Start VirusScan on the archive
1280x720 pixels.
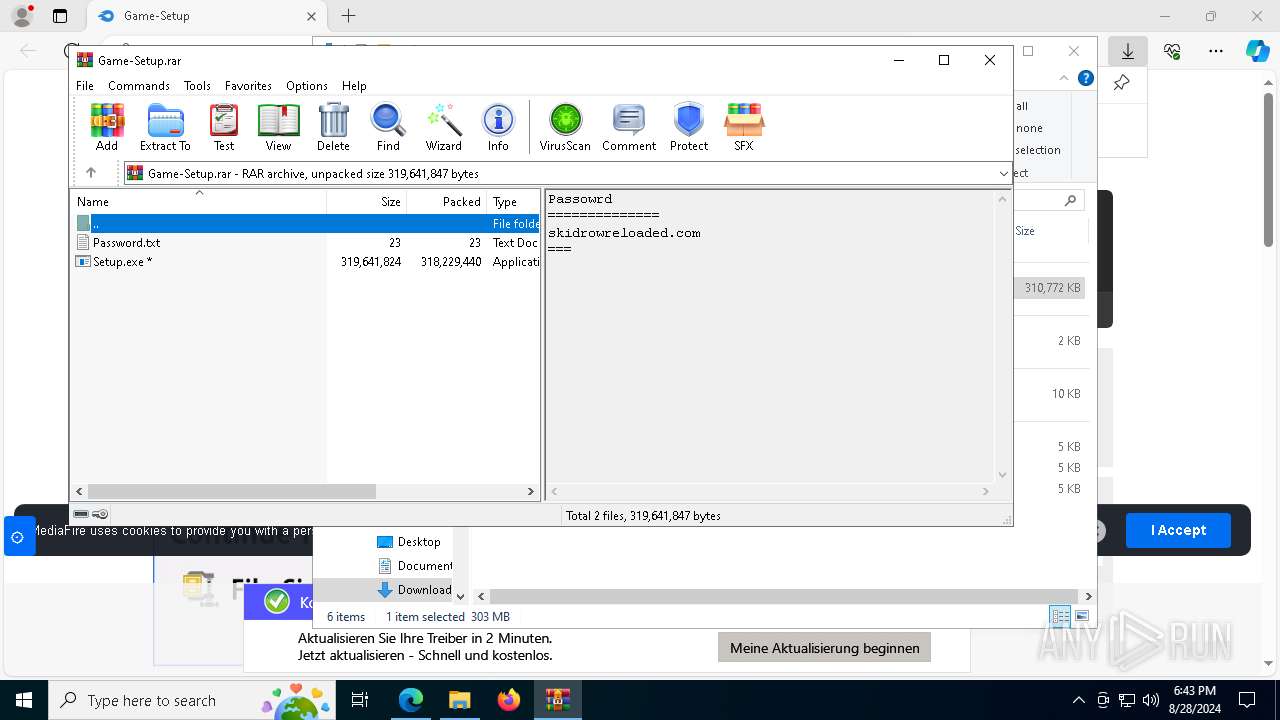(565, 127)
